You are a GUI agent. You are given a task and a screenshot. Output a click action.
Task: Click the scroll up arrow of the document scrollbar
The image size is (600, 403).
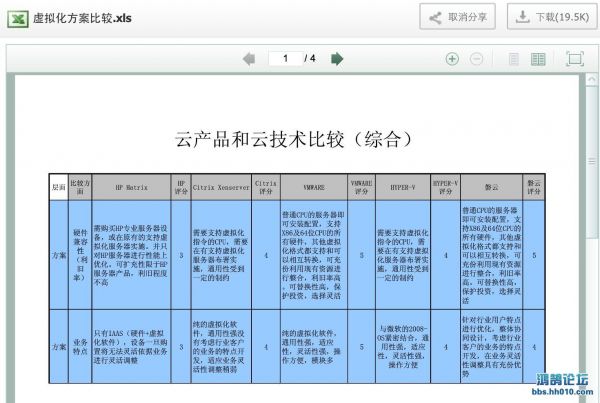592,80
